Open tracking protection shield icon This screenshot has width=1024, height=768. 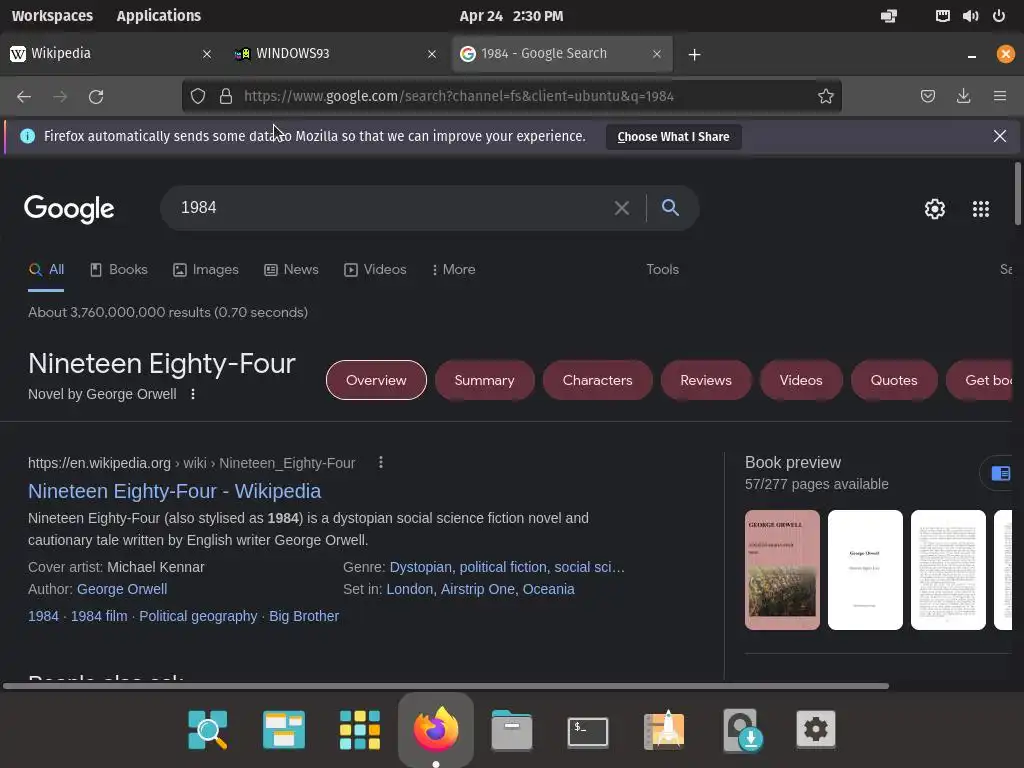[198, 97]
